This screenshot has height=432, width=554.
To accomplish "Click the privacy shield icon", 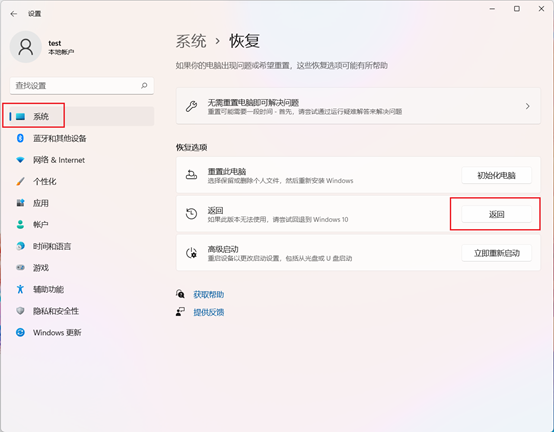I will pyautogui.click(x=20, y=311).
